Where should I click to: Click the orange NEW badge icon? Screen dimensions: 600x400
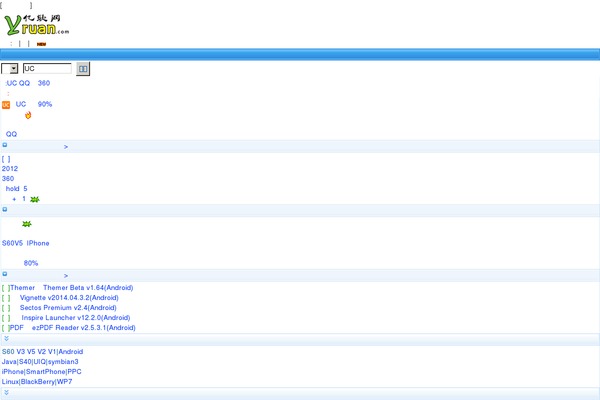(41, 44)
